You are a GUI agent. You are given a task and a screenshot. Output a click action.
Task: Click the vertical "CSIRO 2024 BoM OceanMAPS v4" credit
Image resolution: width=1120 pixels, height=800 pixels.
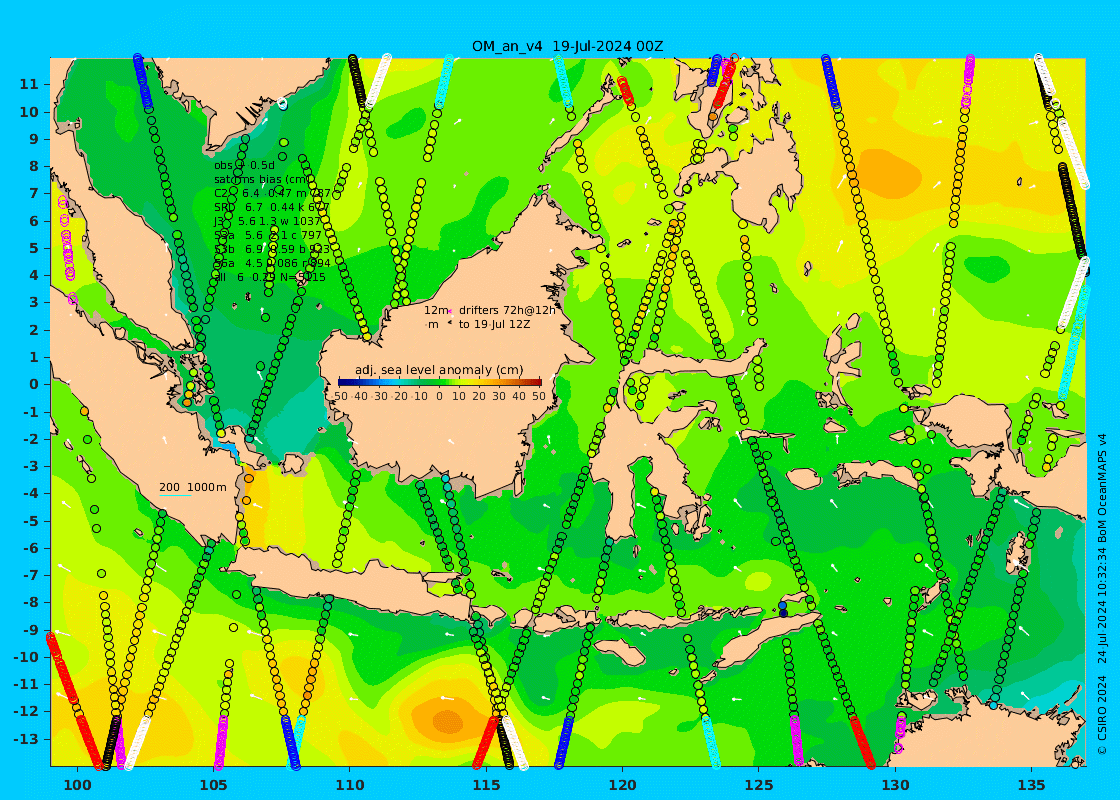(1102, 594)
